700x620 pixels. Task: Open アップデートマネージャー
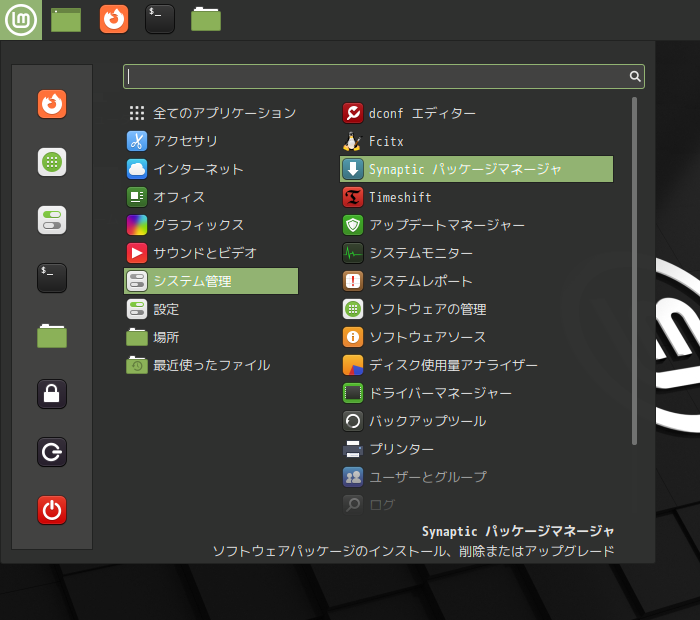click(x=476, y=225)
